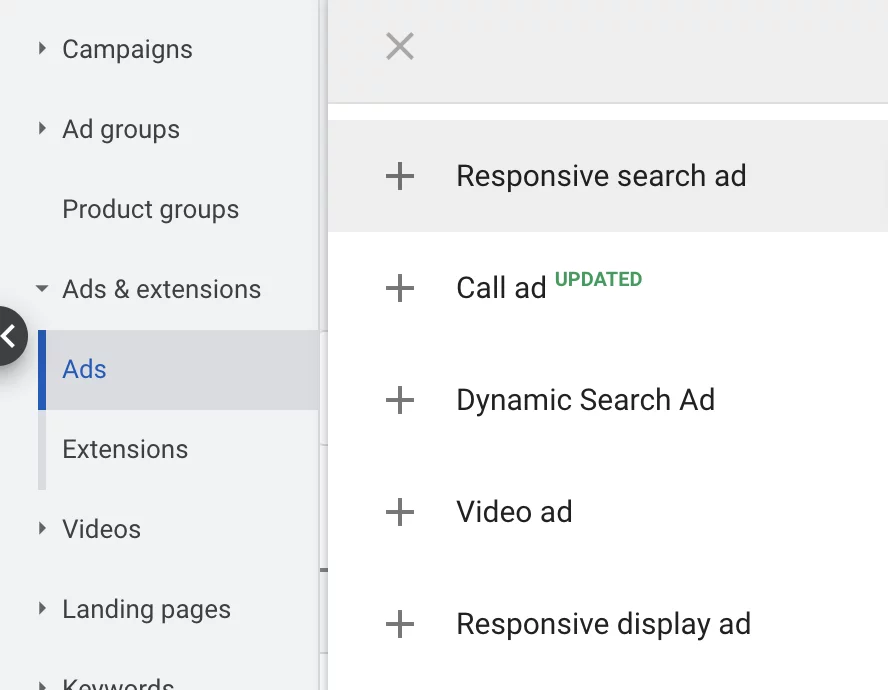The width and height of the screenshot is (888, 690).
Task: Click the green UPDATED badge on Call ad
Action: pos(598,279)
